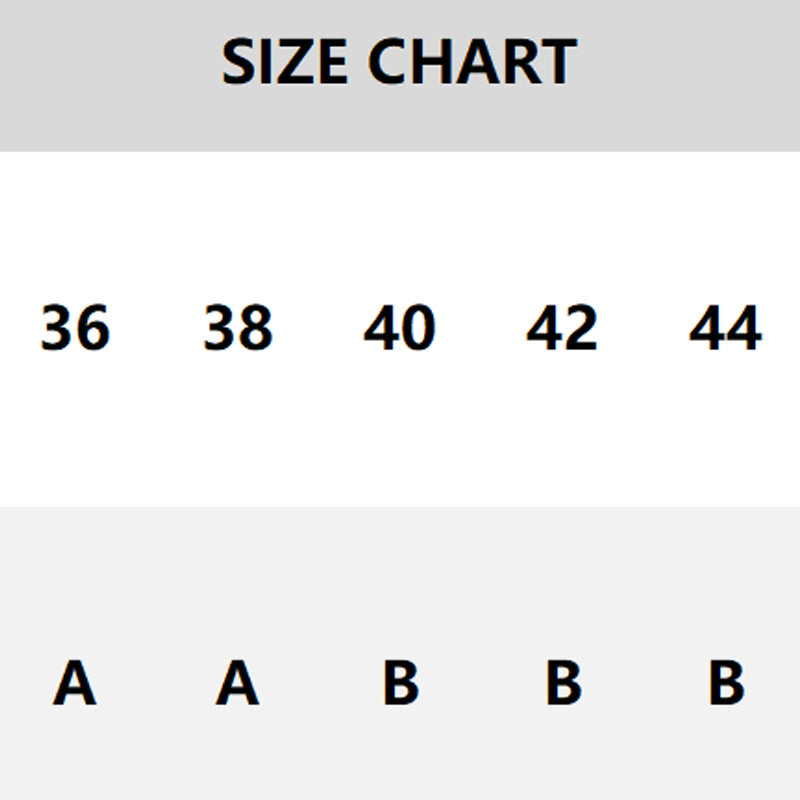Viewport: 800px width, 800px height.
Task: Click the letter S in SIZE CHART
Action: pyautogui.click(x=237, y=62)
